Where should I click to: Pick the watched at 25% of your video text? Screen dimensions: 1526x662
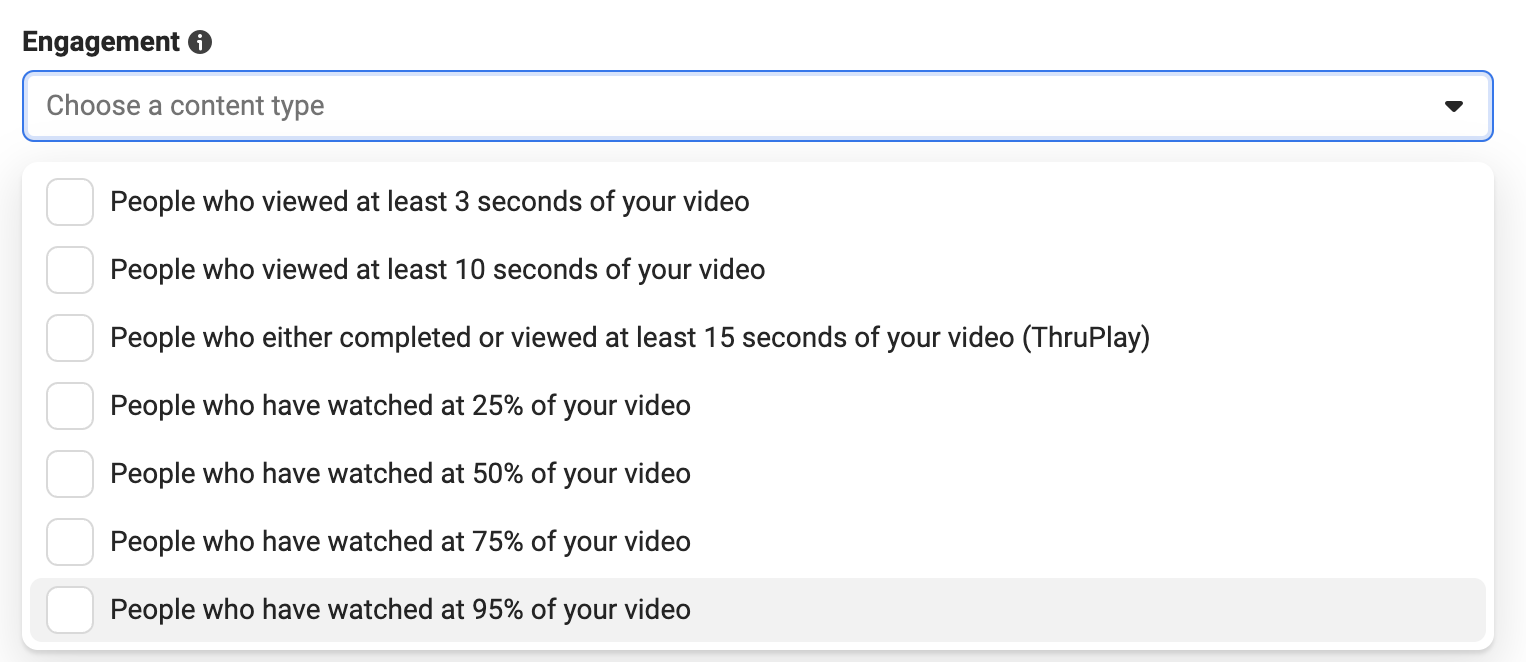tap(401, 406)
